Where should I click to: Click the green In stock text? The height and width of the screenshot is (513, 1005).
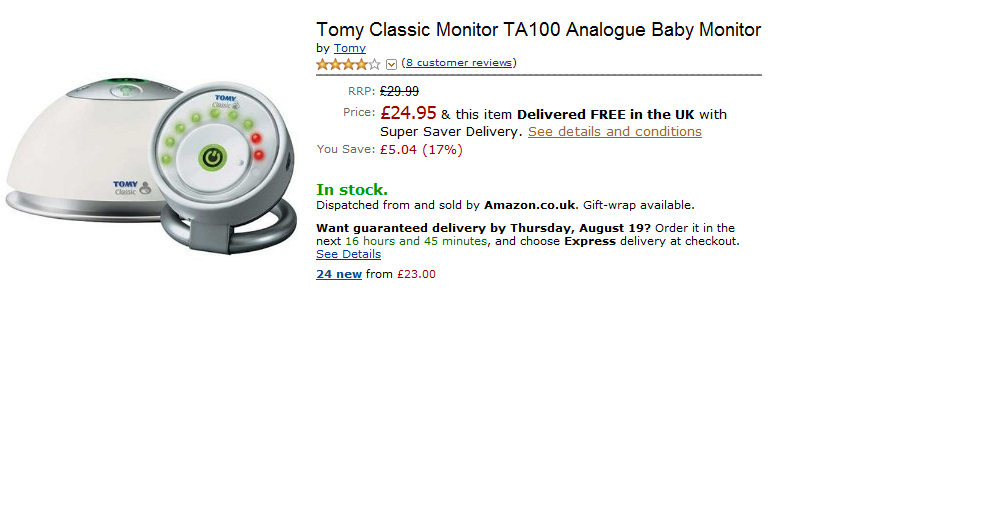(352, 190)
